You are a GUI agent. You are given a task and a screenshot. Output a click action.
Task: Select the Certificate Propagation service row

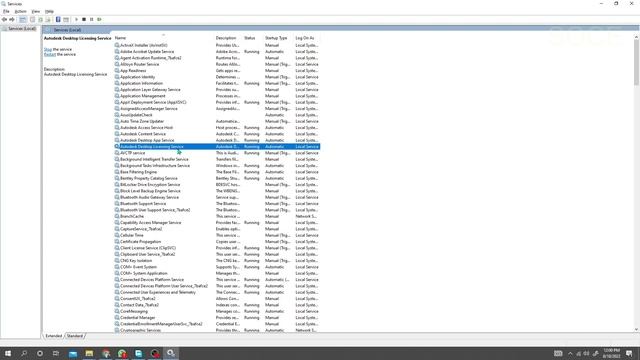[217, 242]
